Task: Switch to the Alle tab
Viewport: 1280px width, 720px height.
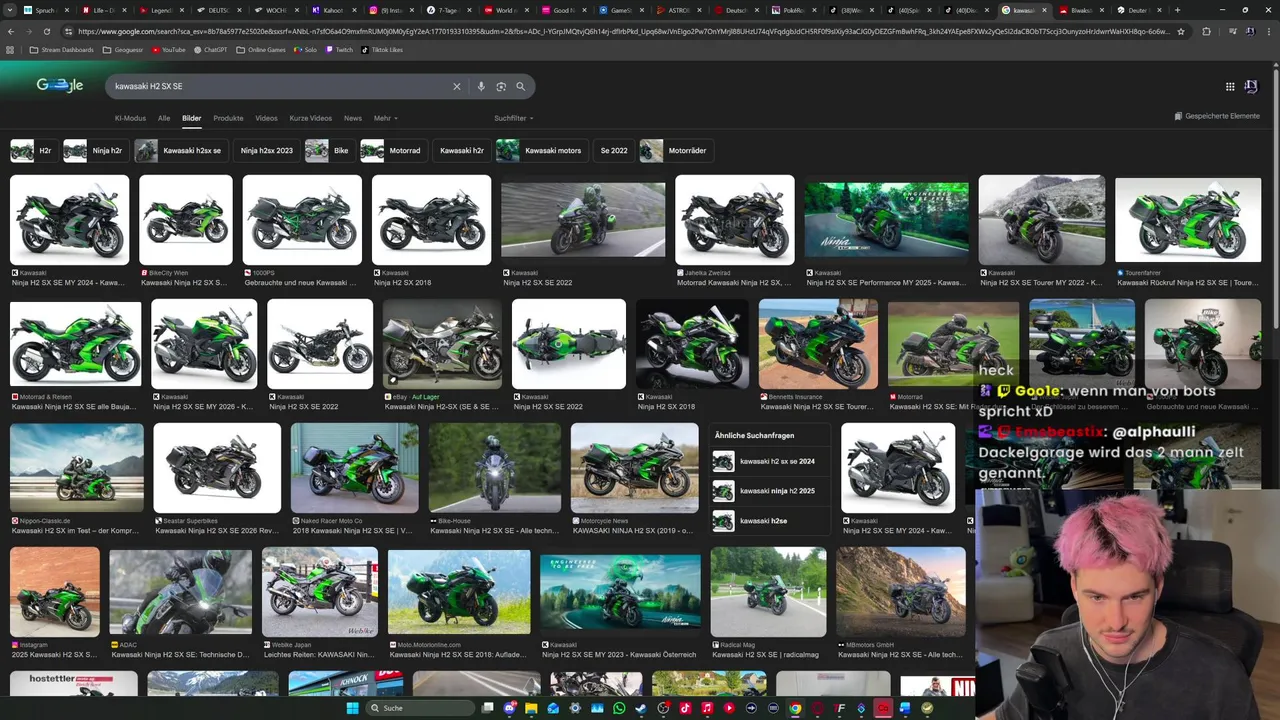Action: (x=164, y=118)
